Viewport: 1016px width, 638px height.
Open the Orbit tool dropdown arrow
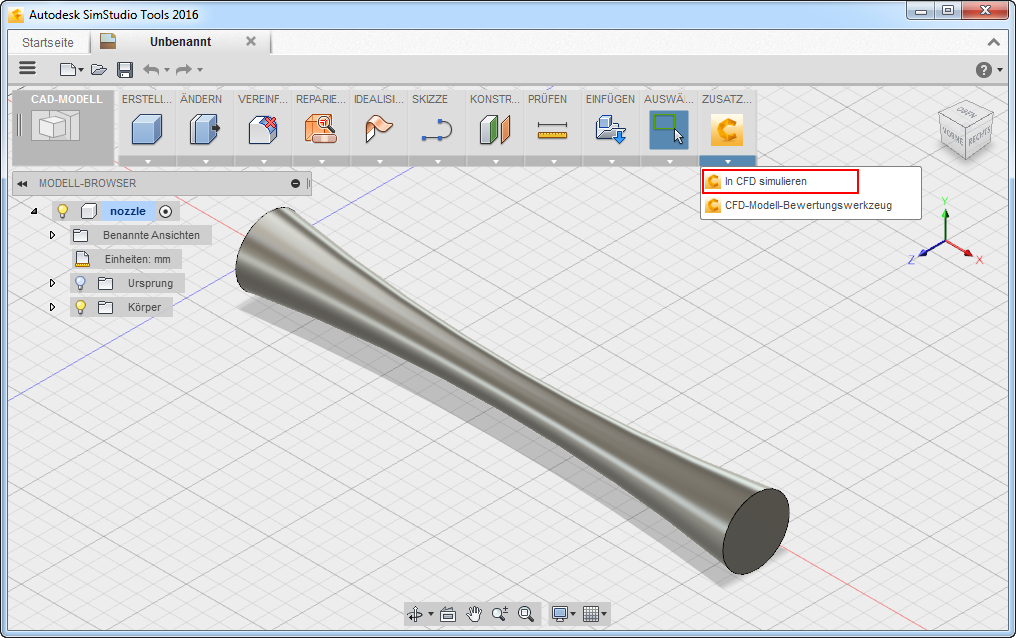coord(430,613)
